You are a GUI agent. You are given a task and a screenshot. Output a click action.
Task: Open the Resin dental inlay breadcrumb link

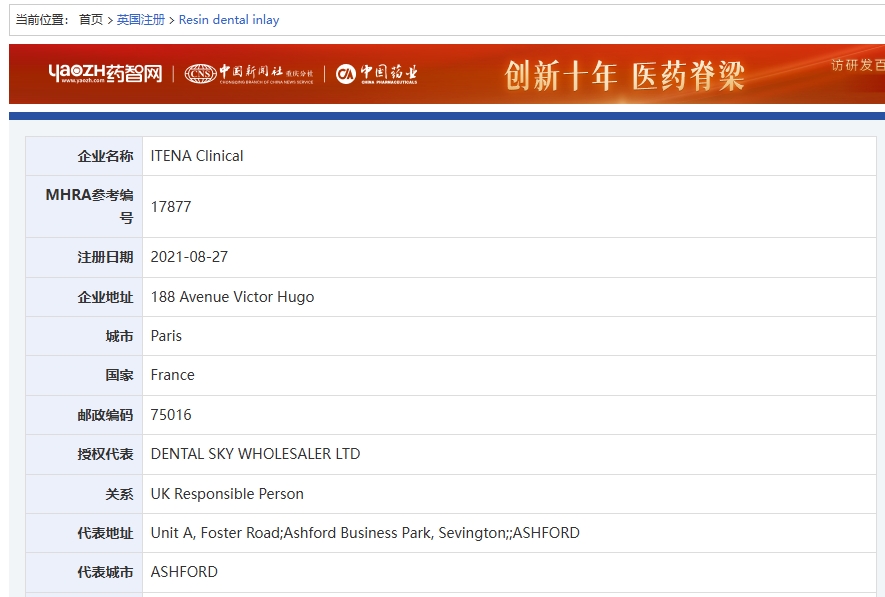(x=229, y=20)
